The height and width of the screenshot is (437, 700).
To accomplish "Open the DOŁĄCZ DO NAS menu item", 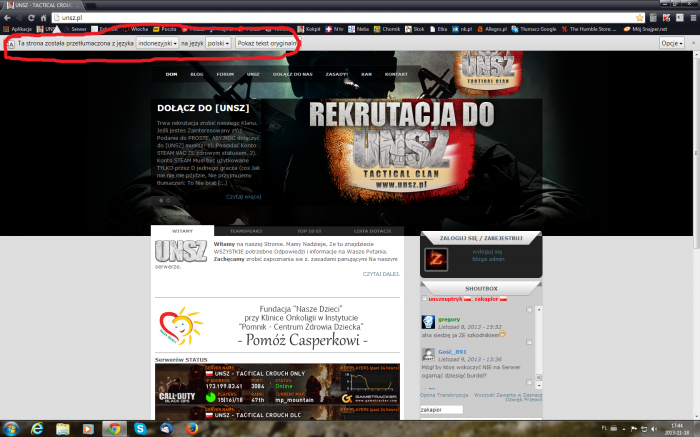I will [292, 74].
